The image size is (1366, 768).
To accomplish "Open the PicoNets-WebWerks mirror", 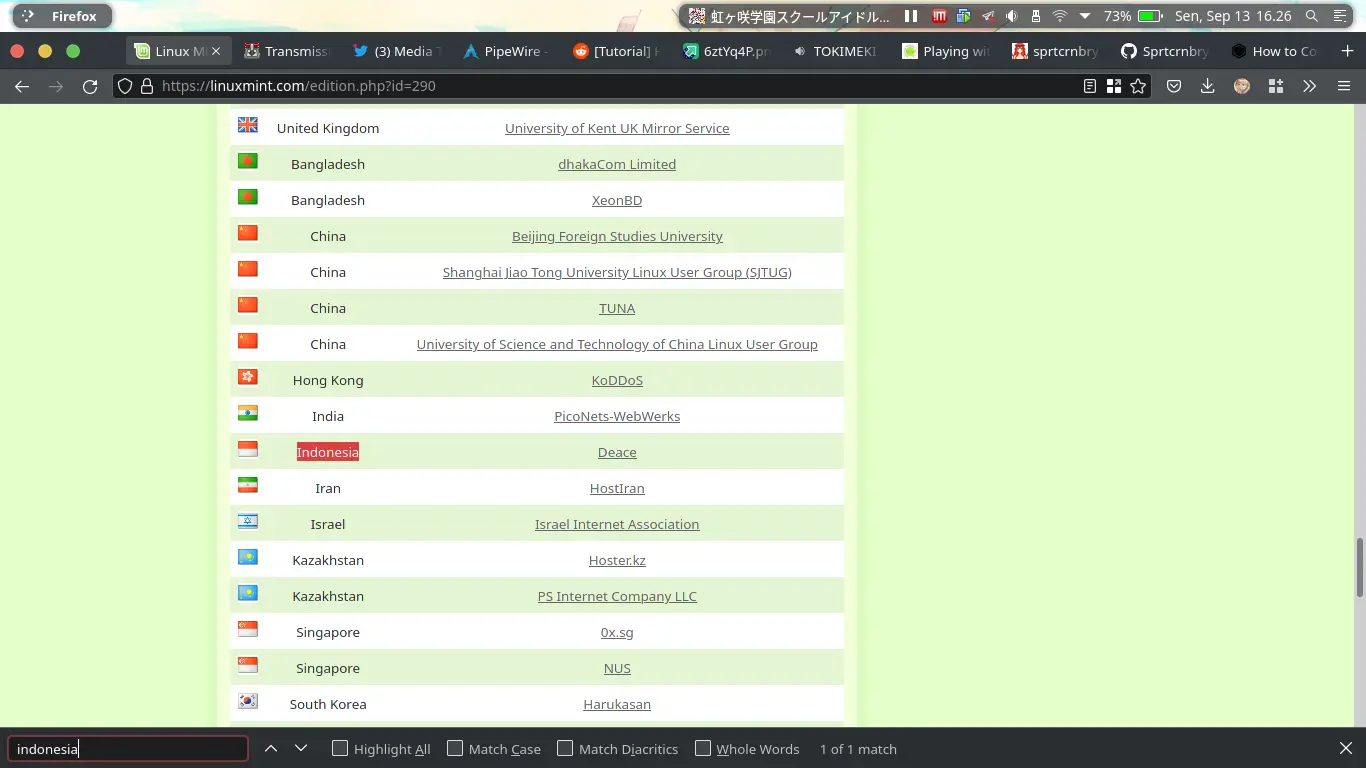I will click(x=617, y=416).
